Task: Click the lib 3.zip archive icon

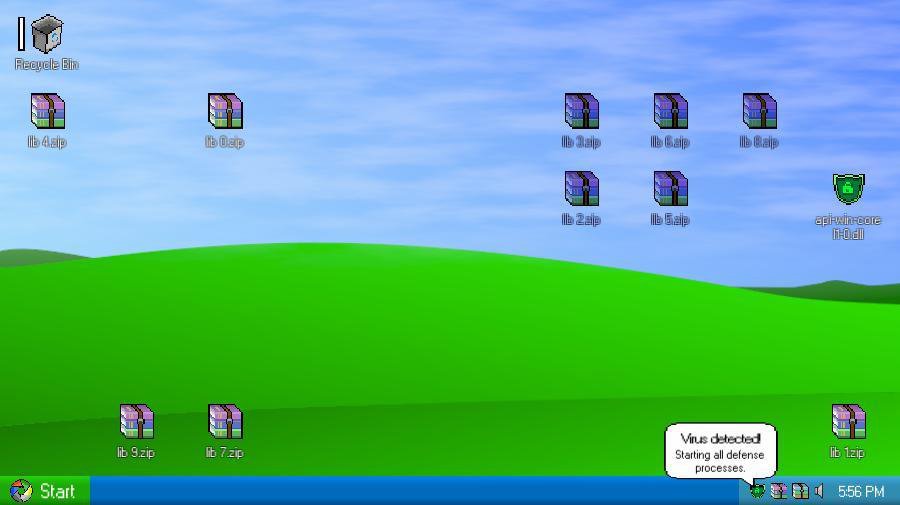Action: click(581, 111)
